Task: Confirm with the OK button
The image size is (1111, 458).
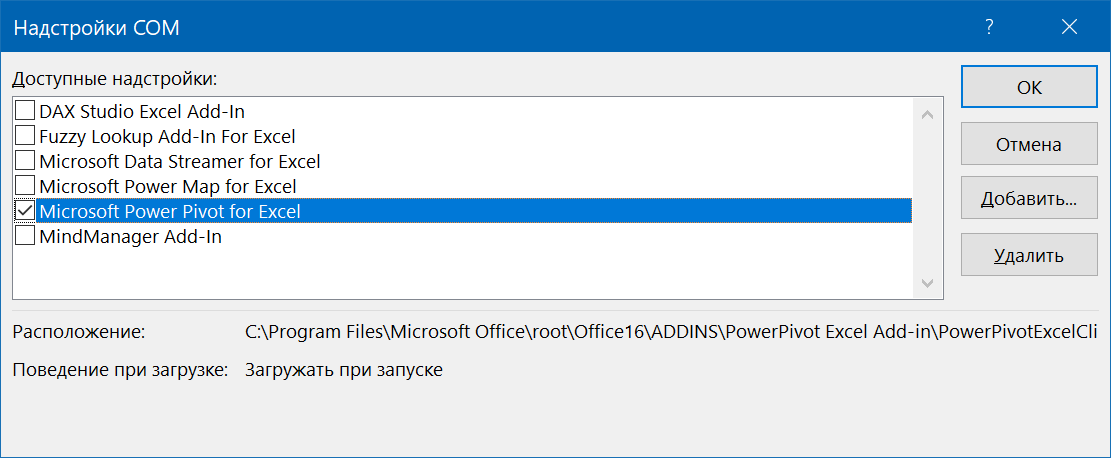Action: point(1030,87)
